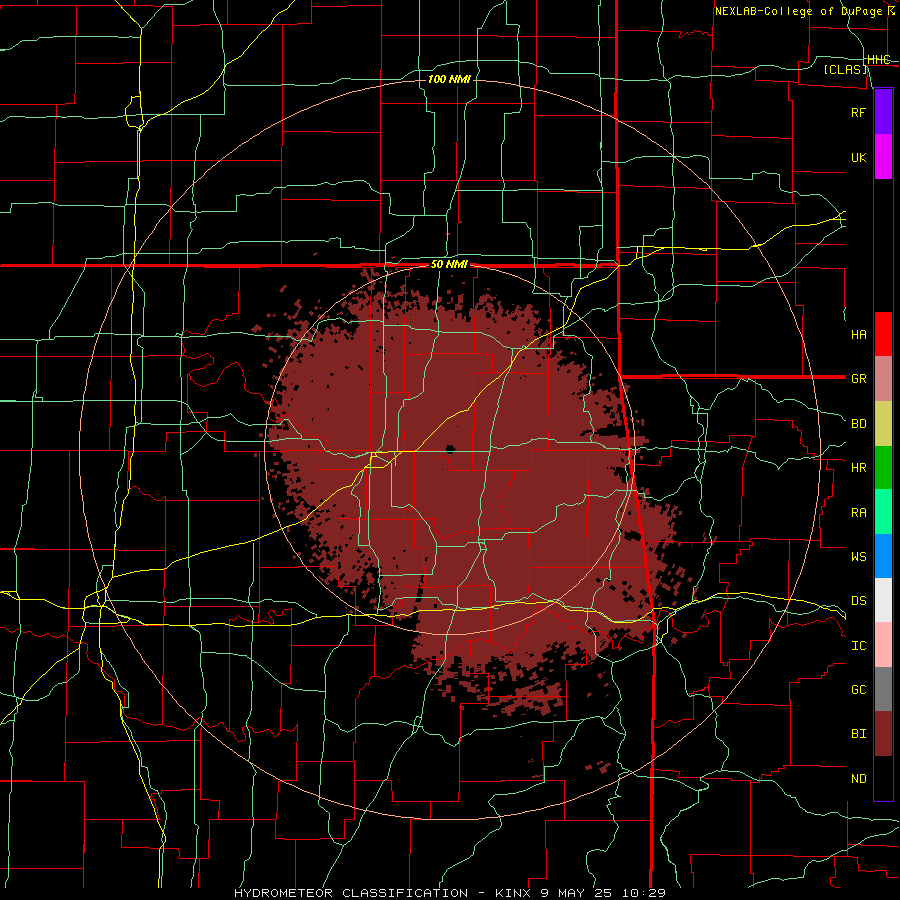Click the HHC product label
The image size is (900, 900).
(879, 60)
